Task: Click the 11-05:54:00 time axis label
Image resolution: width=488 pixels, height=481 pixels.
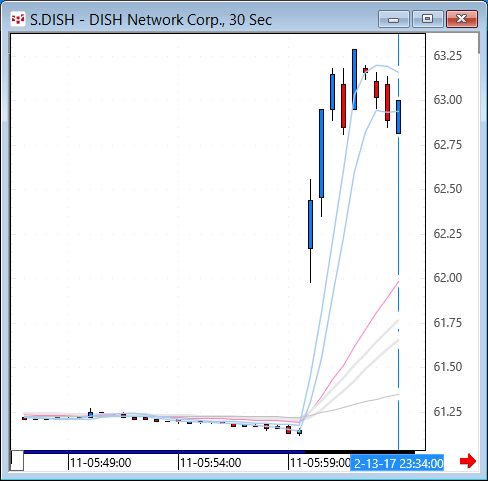Action: coord(210,463)
